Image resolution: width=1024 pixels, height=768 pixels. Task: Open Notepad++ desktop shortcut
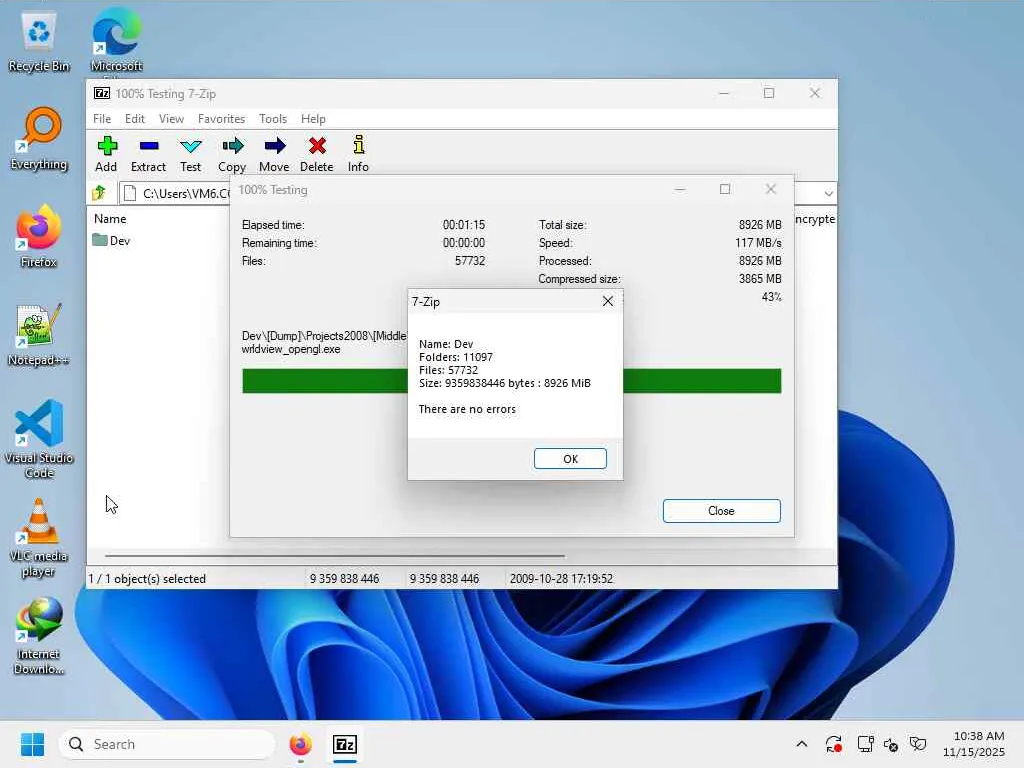point(39,335)
